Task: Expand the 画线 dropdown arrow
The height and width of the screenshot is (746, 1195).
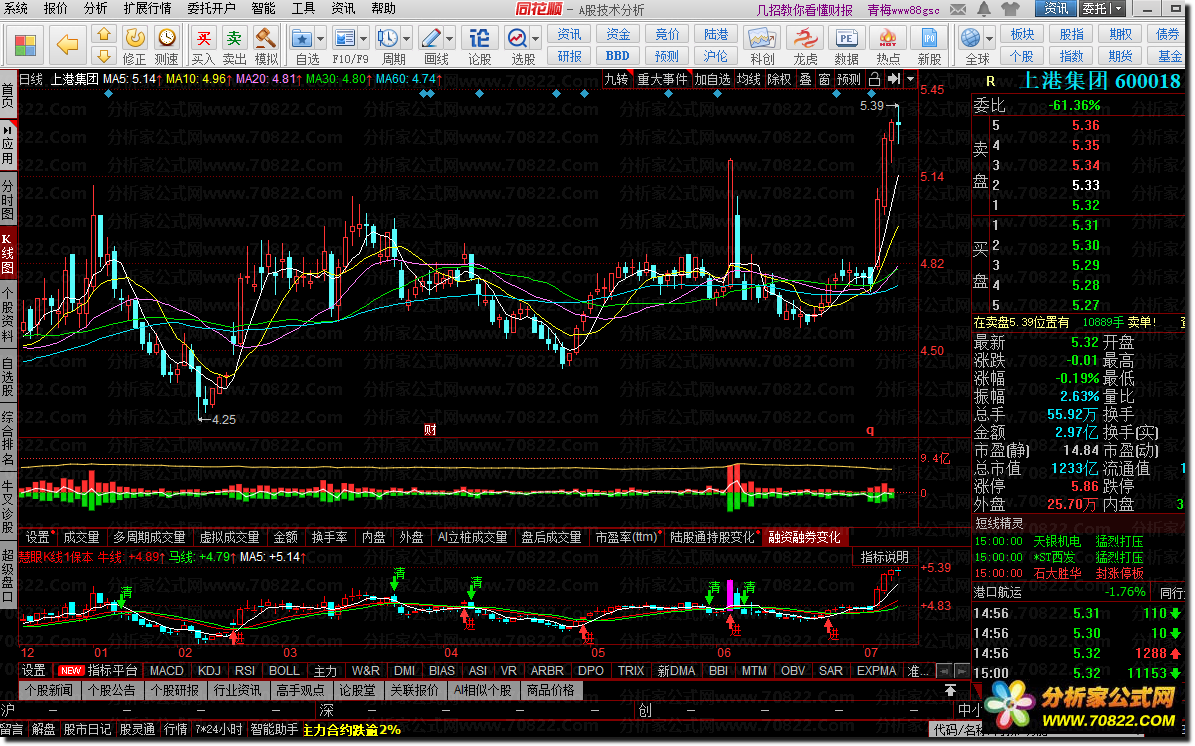Action: click(x=450, y=38)
